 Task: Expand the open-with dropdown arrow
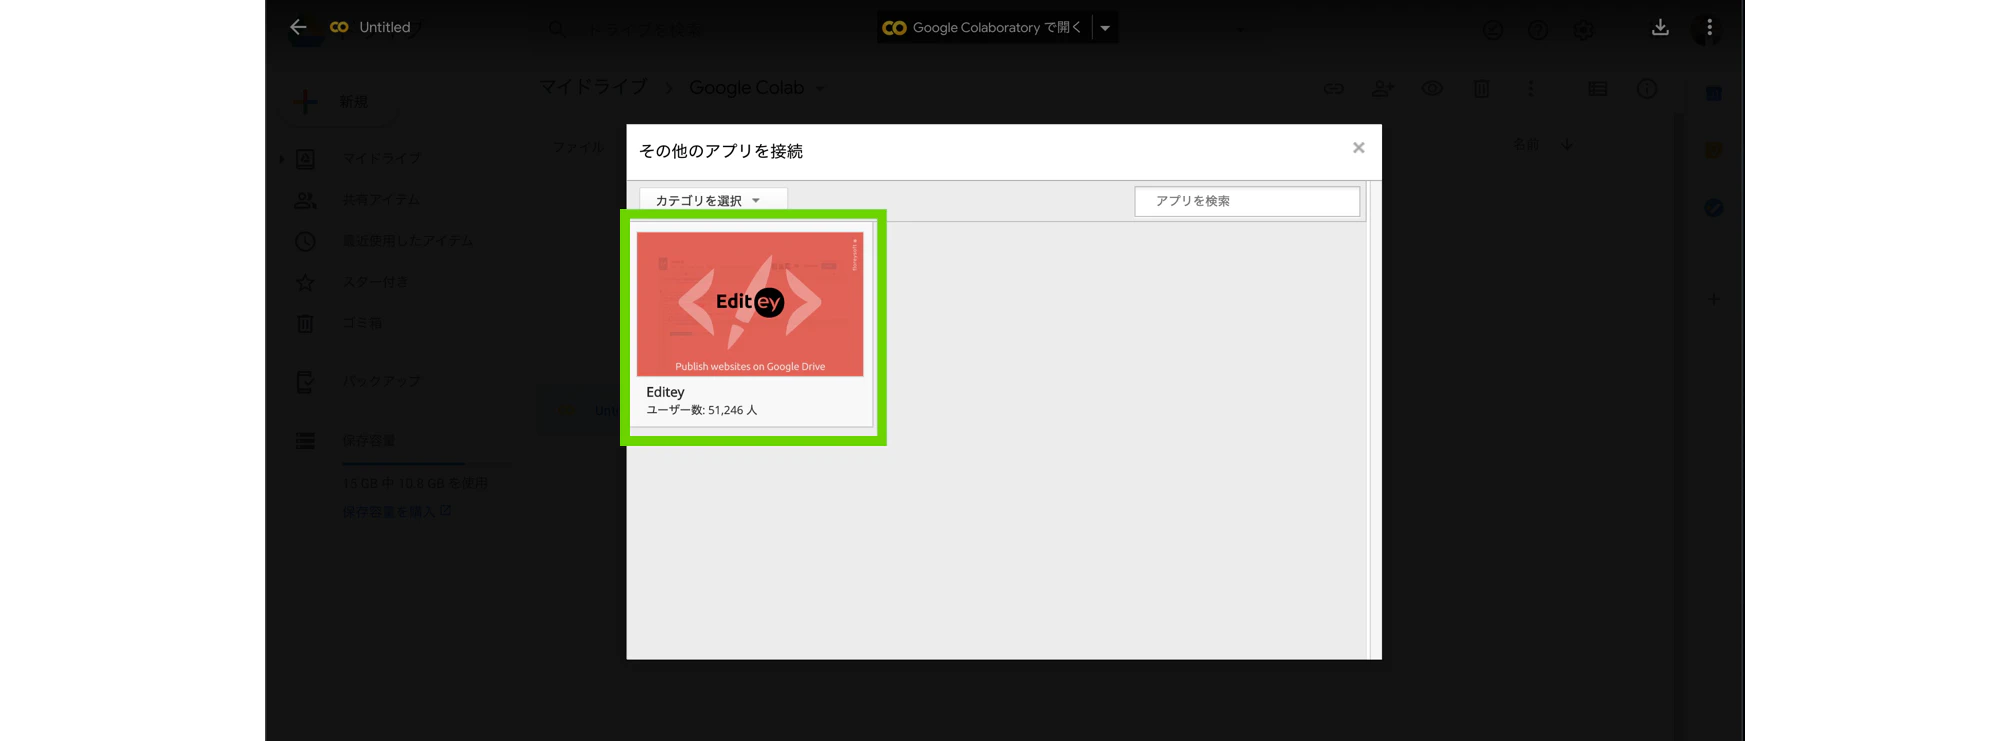click(1105, 28)
